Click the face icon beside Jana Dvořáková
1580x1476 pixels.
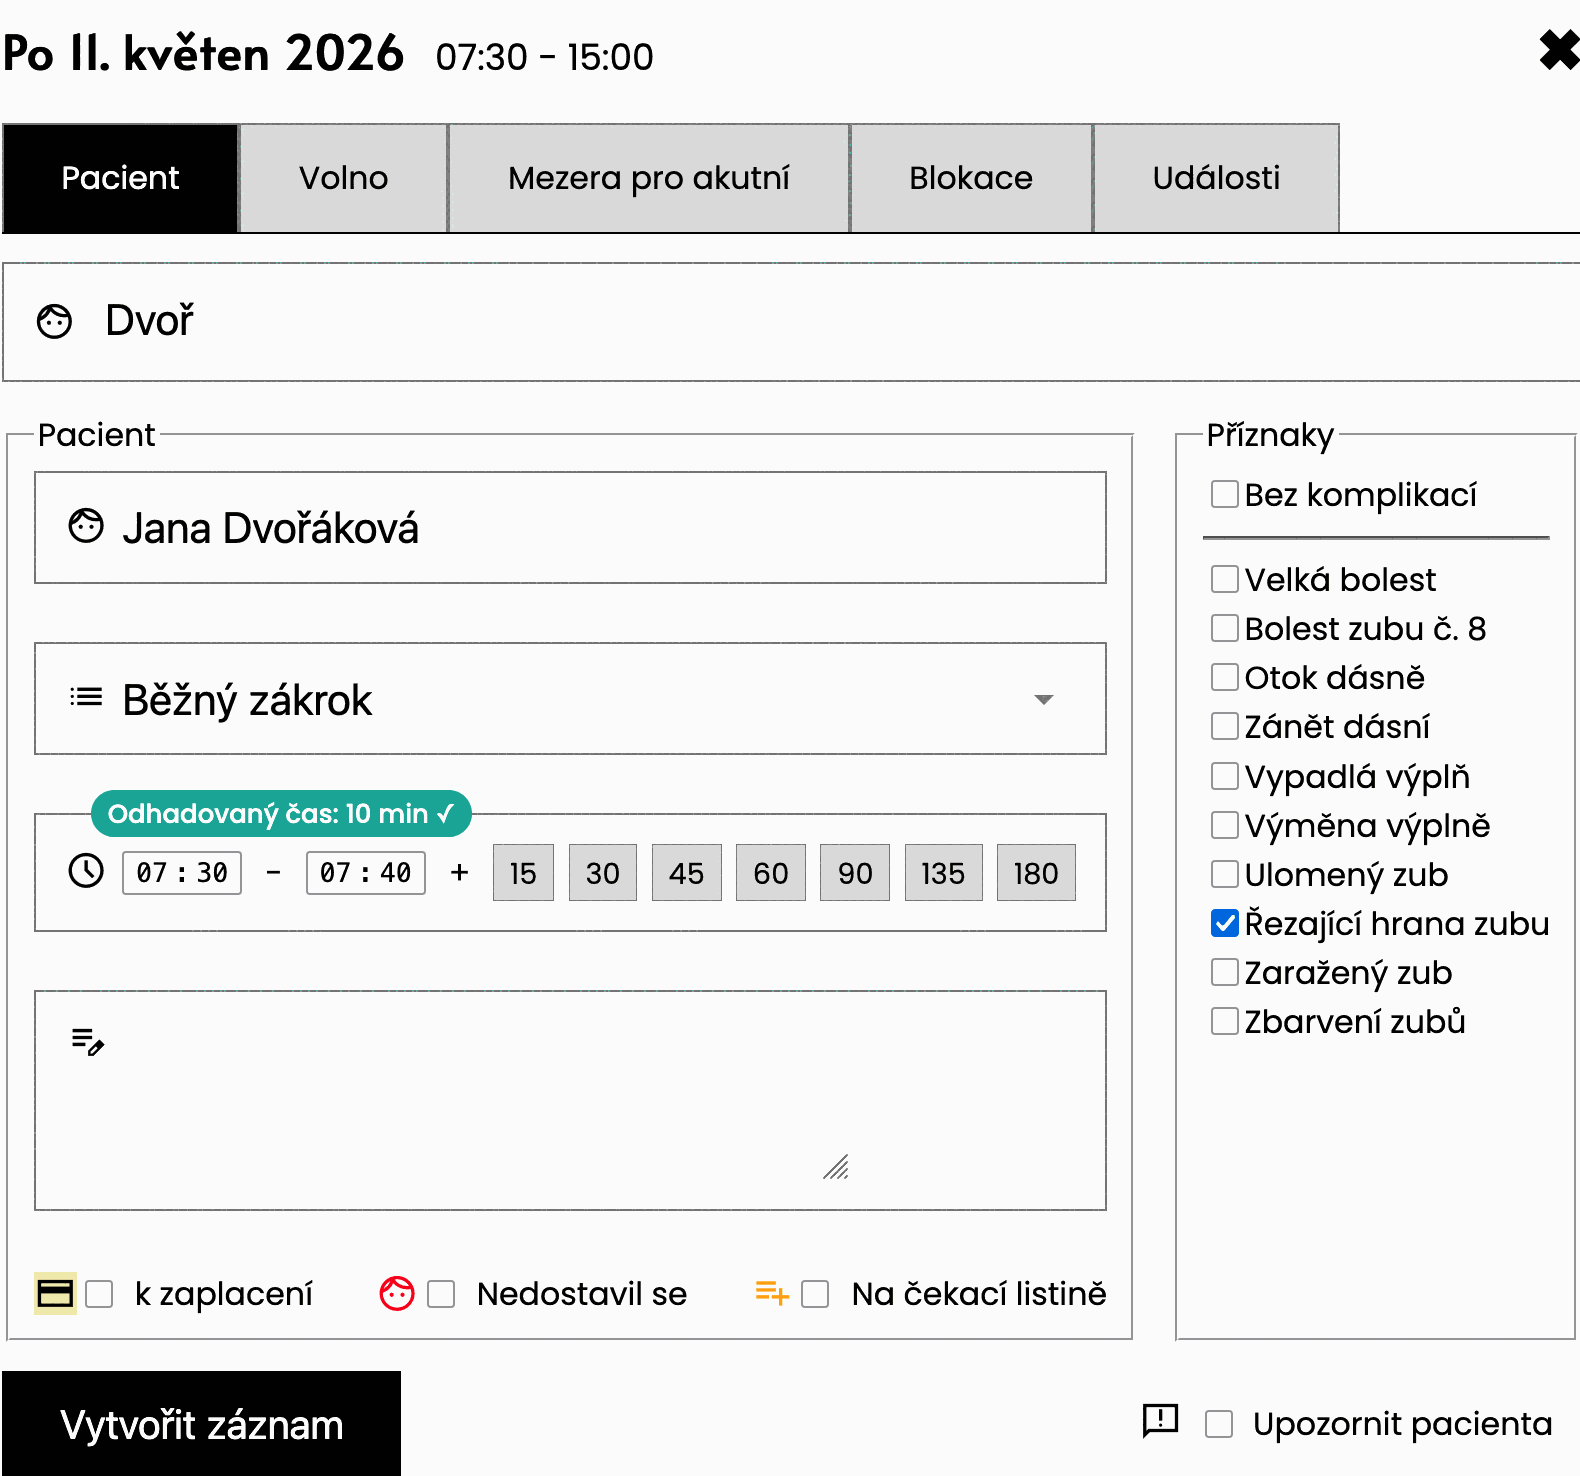coord(86,526)
